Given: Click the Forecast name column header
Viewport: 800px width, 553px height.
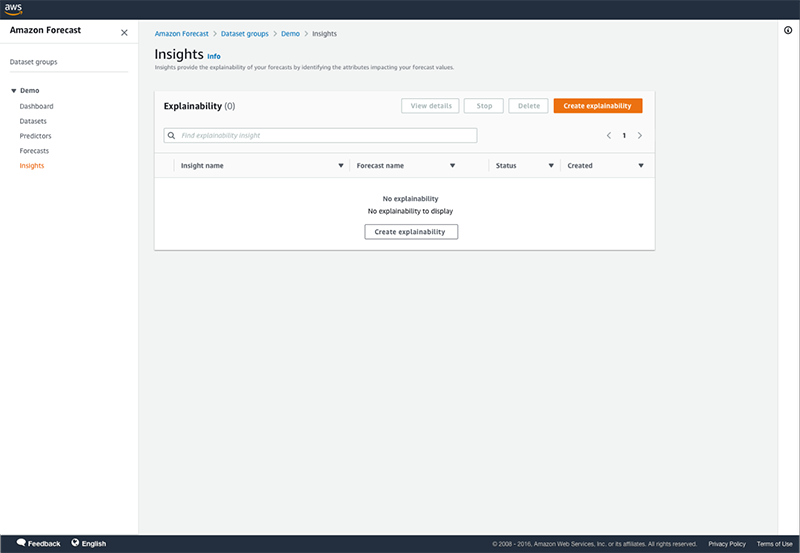Looking at the screenshot, I should tap(380, 166).
